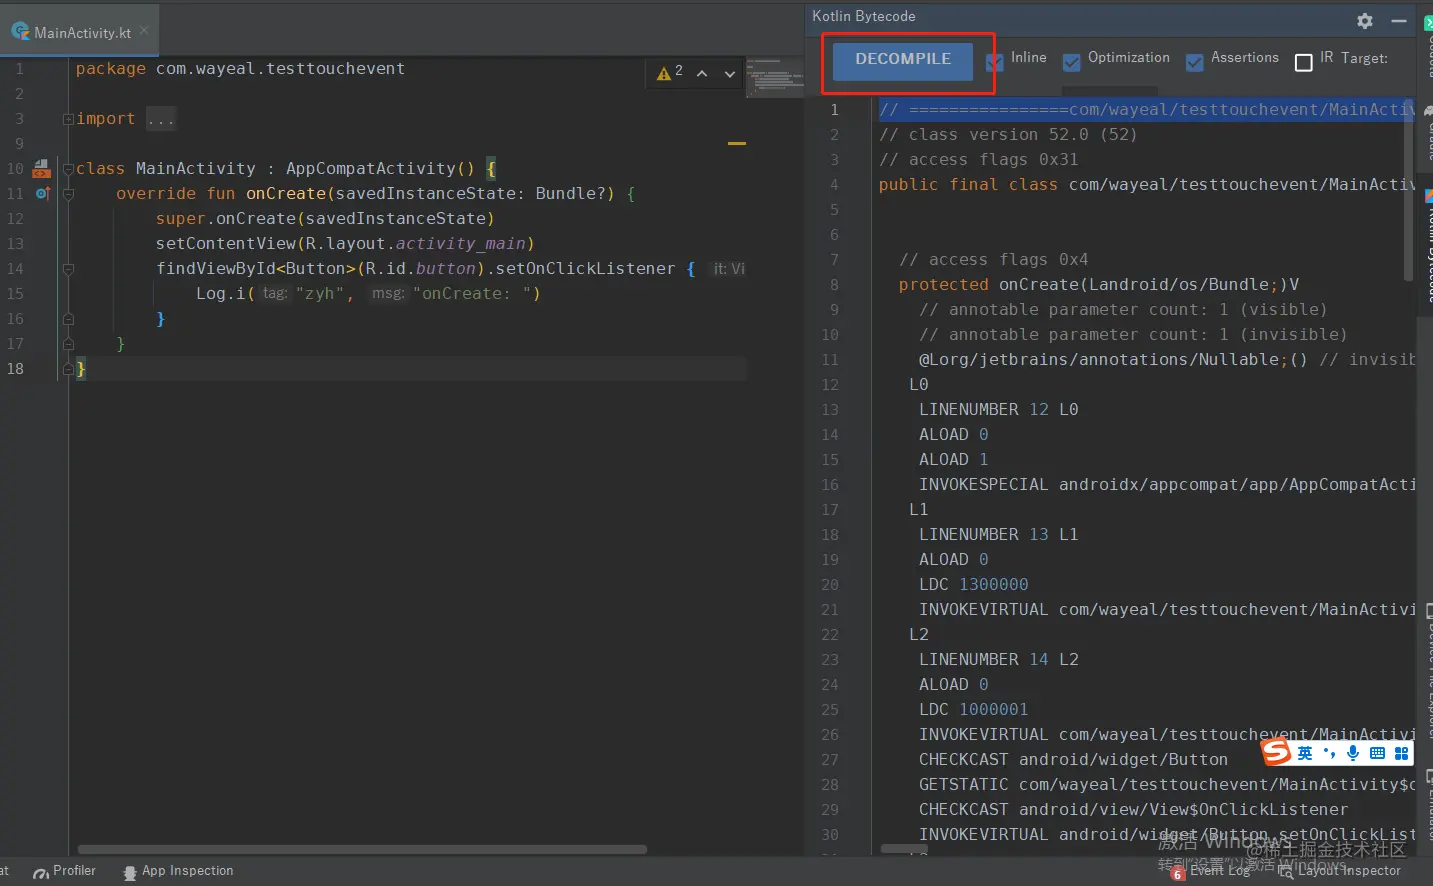The image size is (1433, 886).
Task: Click the yellow warning stripe marker
Action: click(x=737, y=143)
